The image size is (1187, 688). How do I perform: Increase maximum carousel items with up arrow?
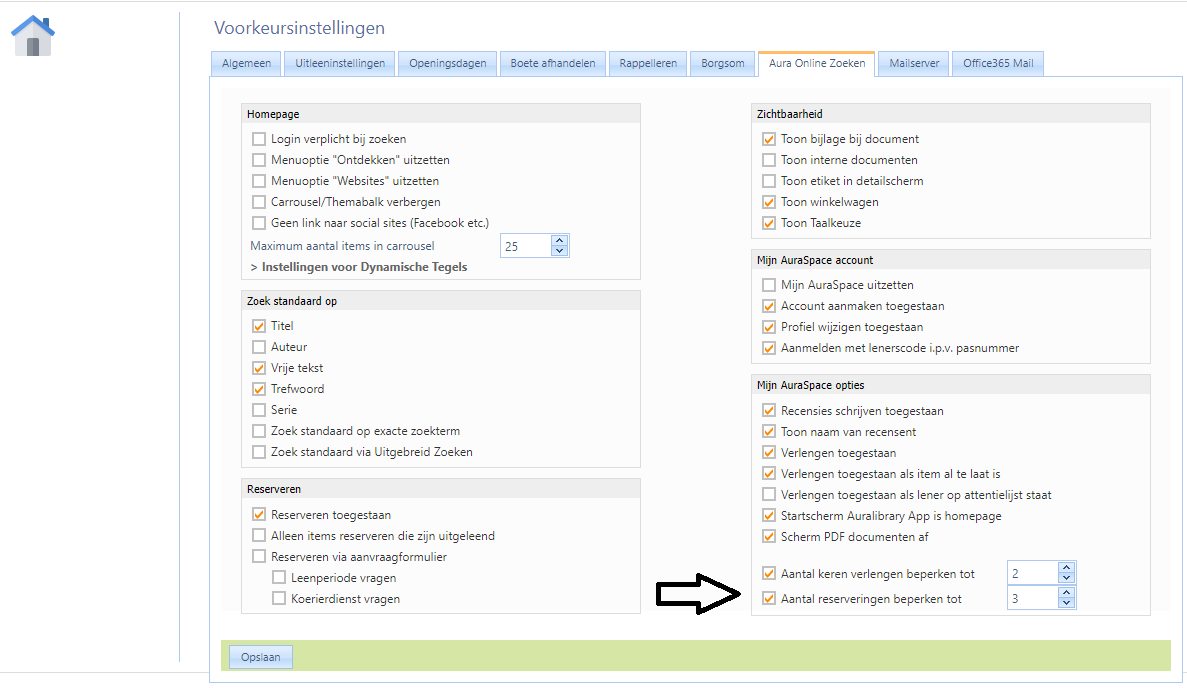pyautogui.click(x=559, y=240)
